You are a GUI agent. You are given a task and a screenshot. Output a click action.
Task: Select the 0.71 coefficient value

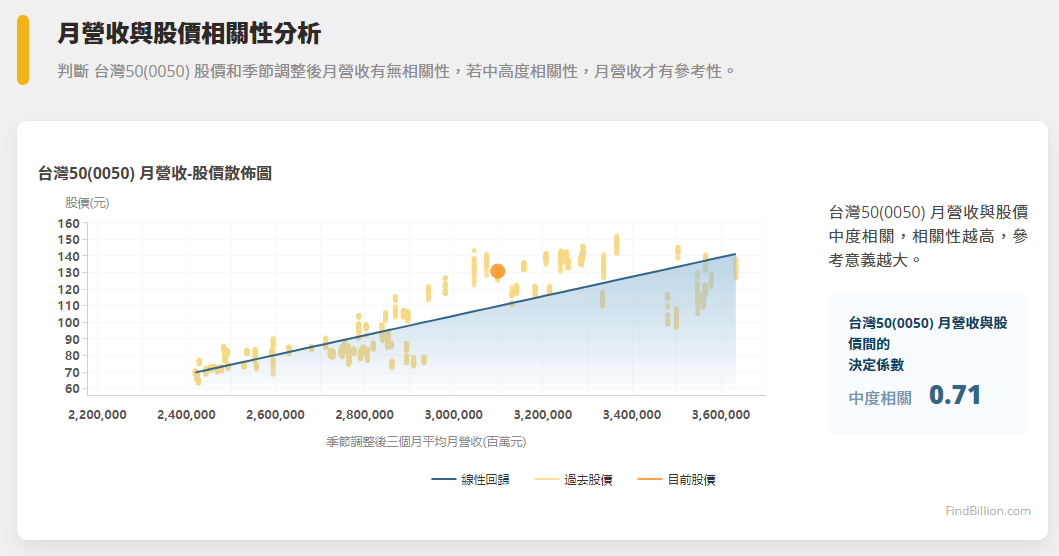(x=955, y=395)
